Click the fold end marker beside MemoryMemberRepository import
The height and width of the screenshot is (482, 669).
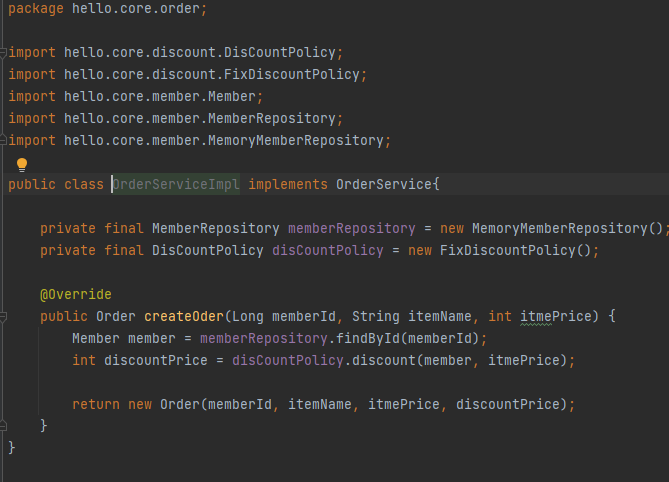(3, 140)
